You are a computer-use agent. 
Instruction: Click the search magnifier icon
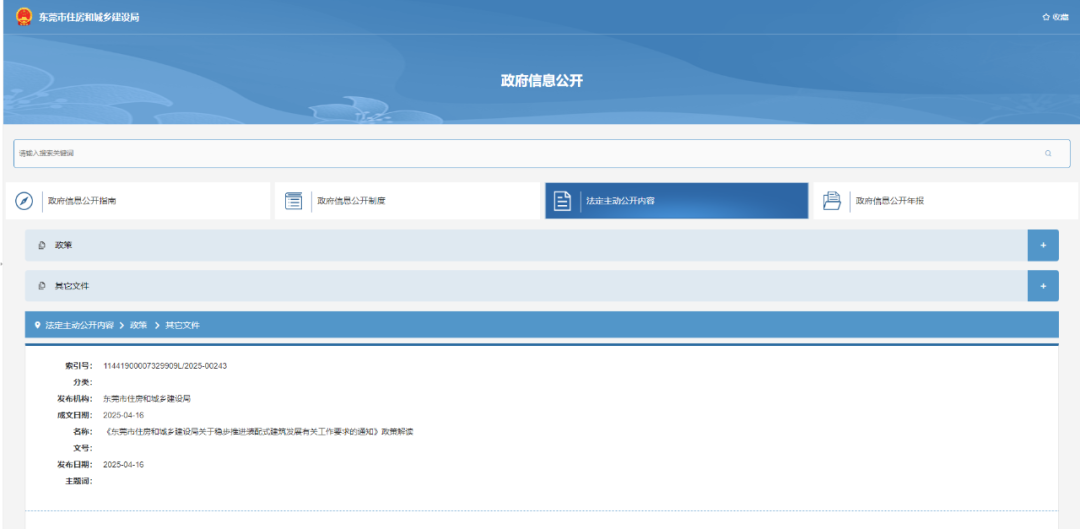click(x=1048, y=153)
